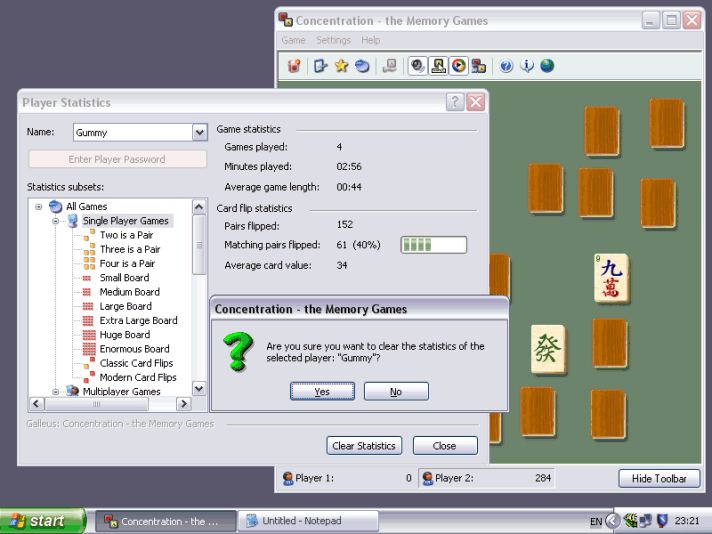Select Small Board subset
Image resolution: width=712 pixels, height=534 pixels.
point(124,278)
